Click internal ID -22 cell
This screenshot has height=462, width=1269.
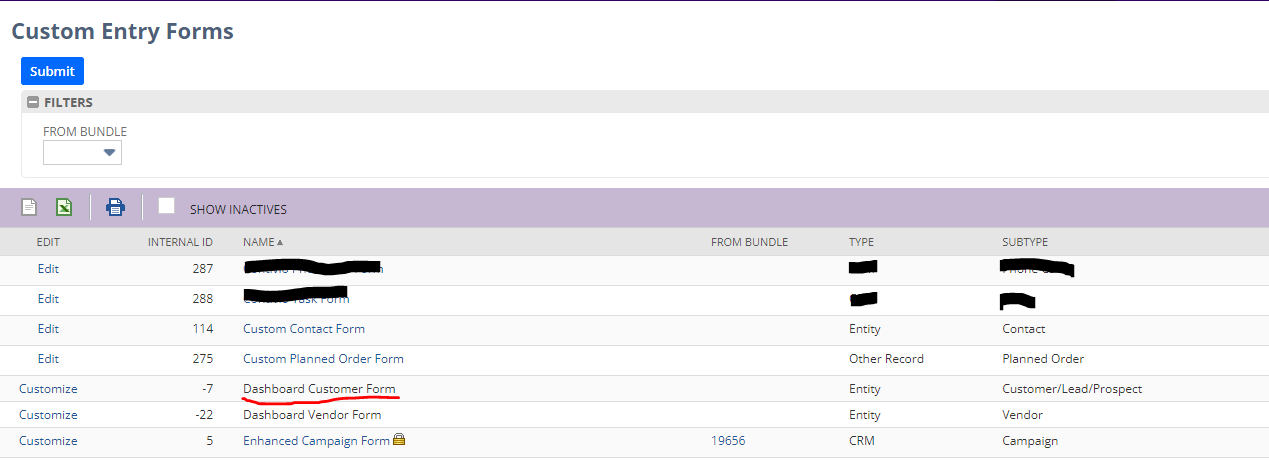tap(202, 415)
